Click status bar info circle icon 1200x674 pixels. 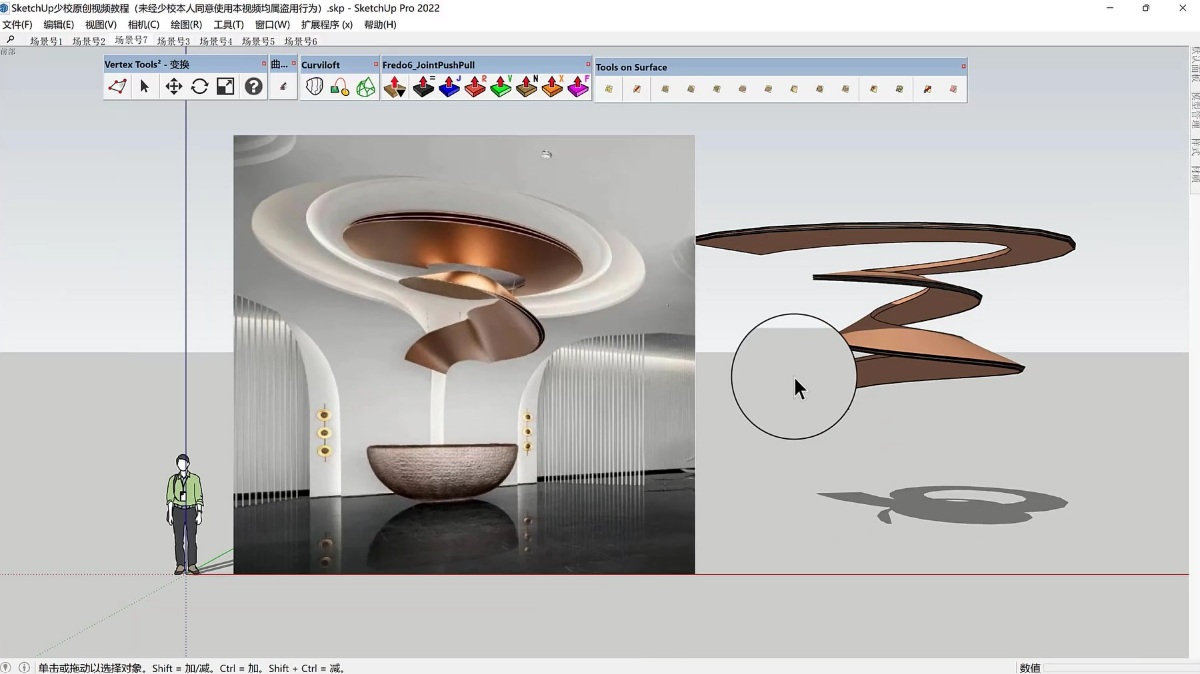[24, 667]
